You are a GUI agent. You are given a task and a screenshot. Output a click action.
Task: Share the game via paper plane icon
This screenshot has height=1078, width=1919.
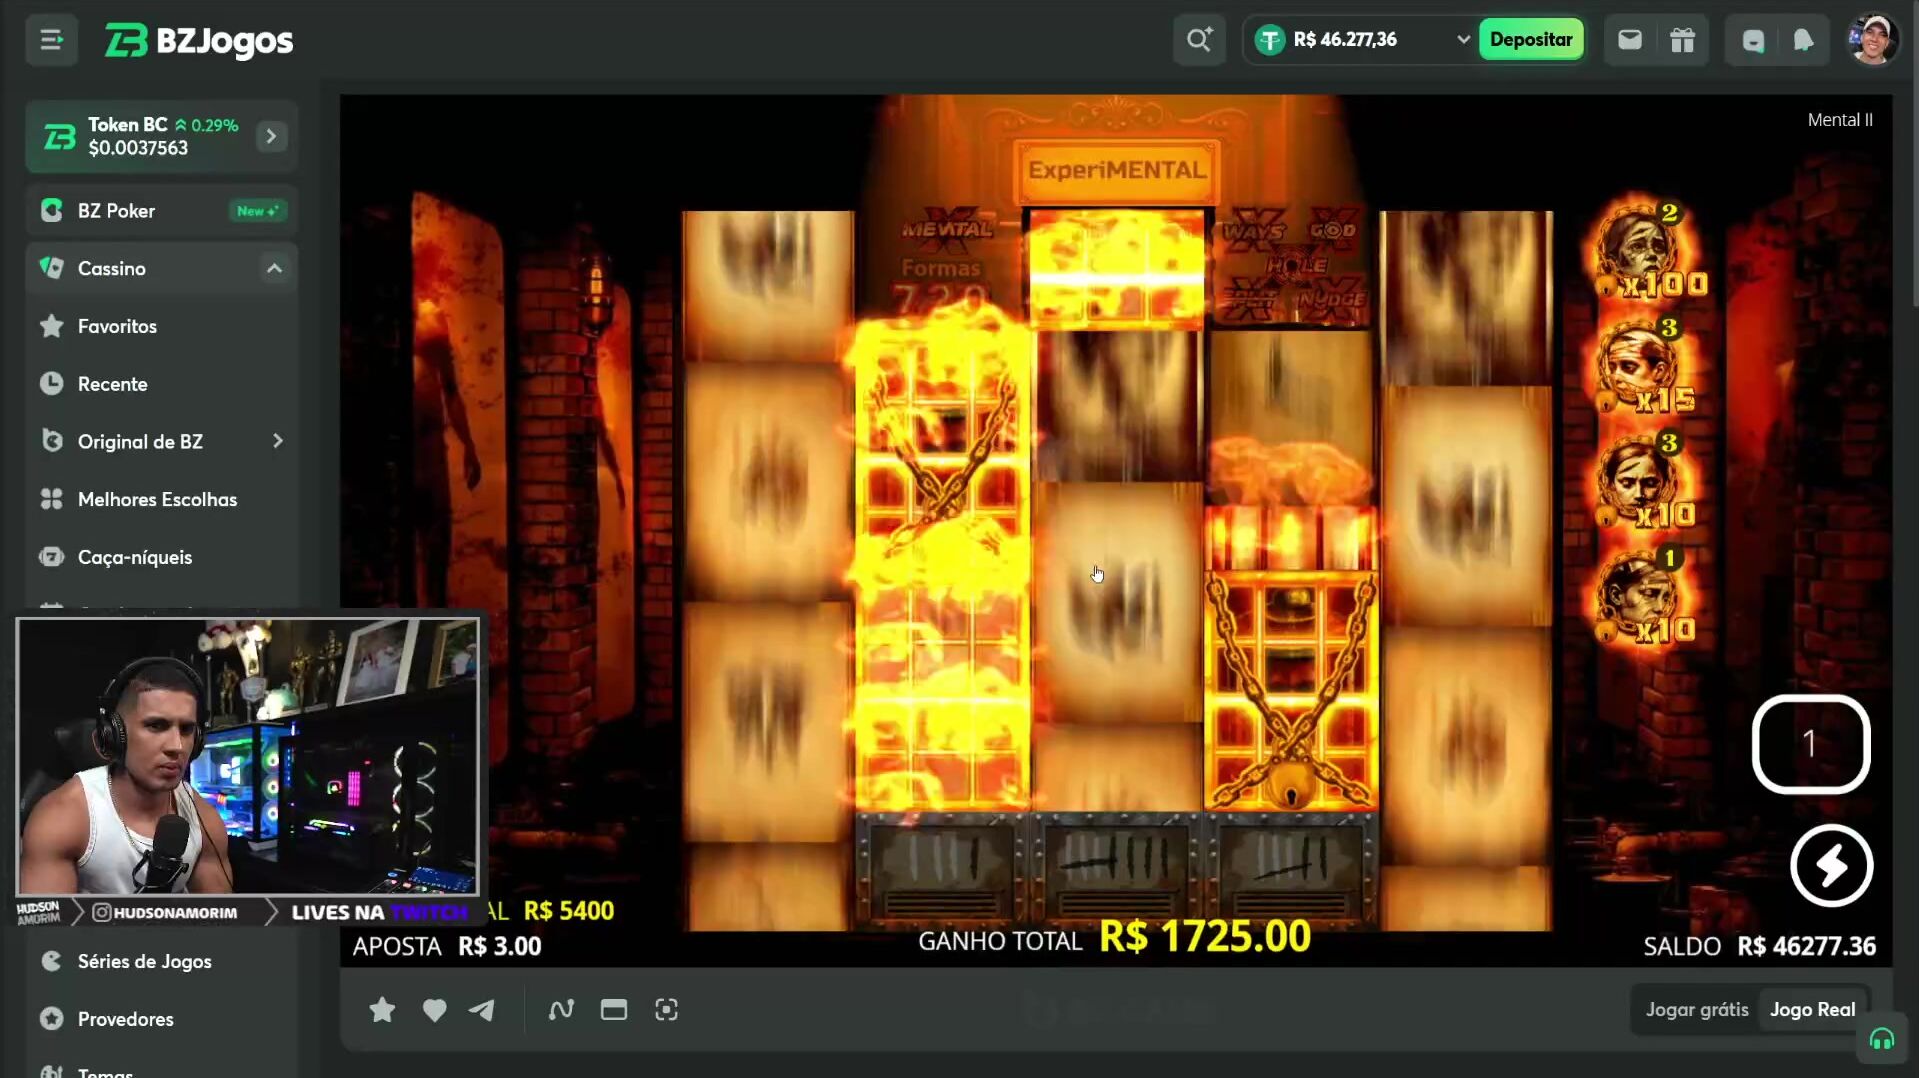click(x=482, y=1010)
